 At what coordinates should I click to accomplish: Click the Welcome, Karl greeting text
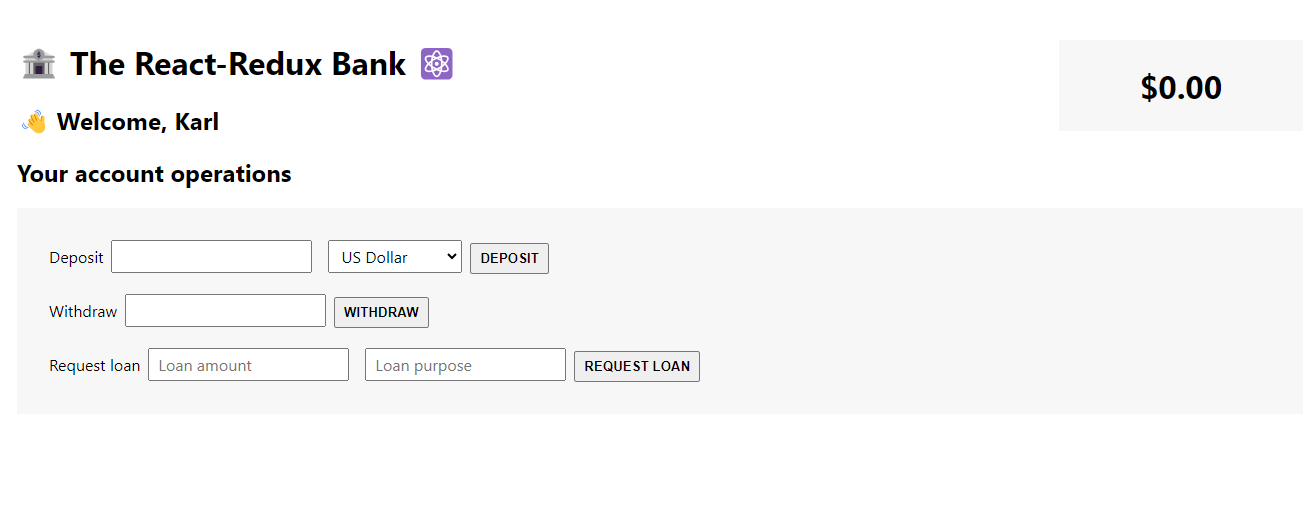coord(138,122)
